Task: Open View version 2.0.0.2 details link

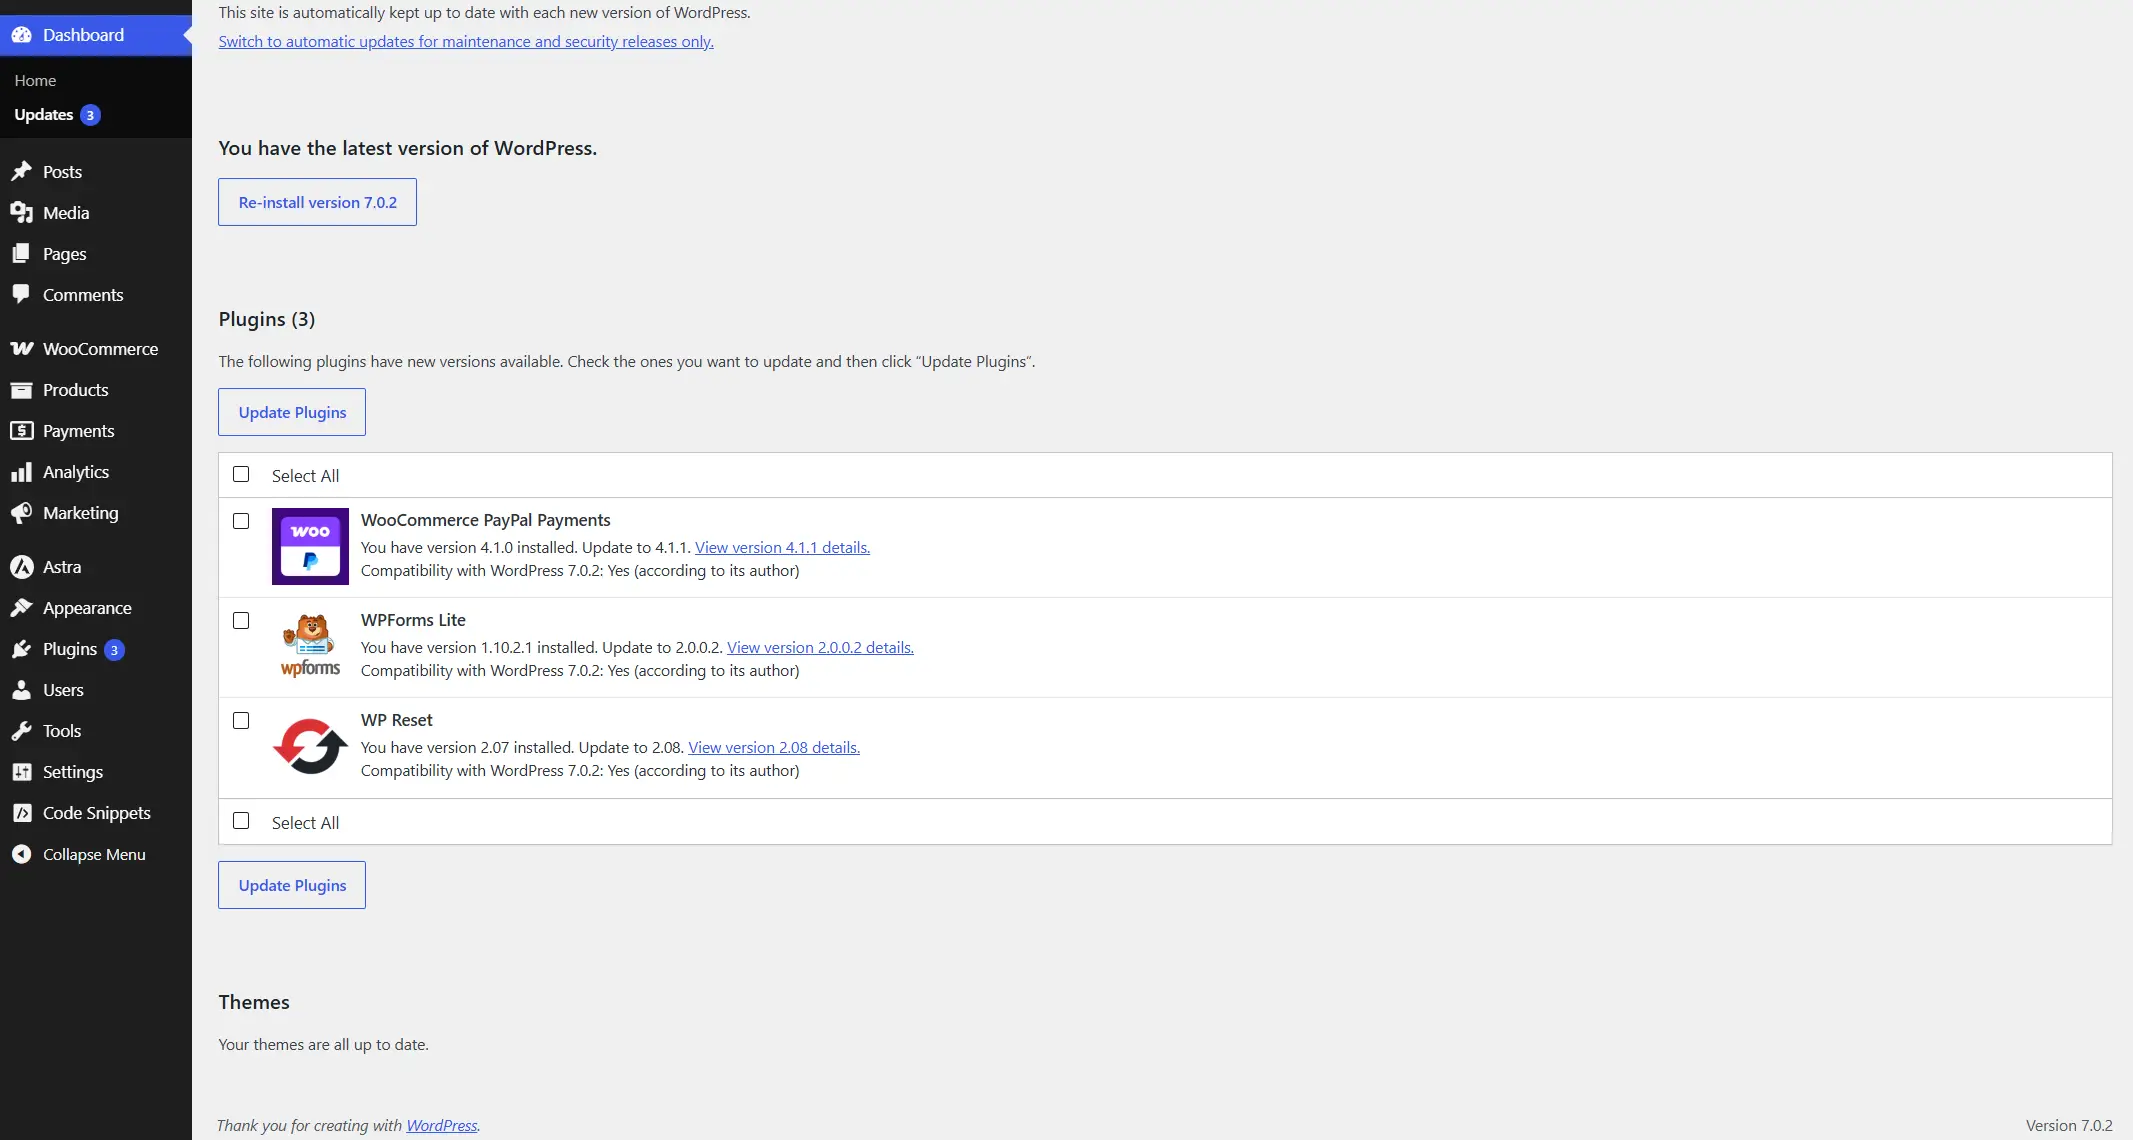Action: click(x=820, y=647)
